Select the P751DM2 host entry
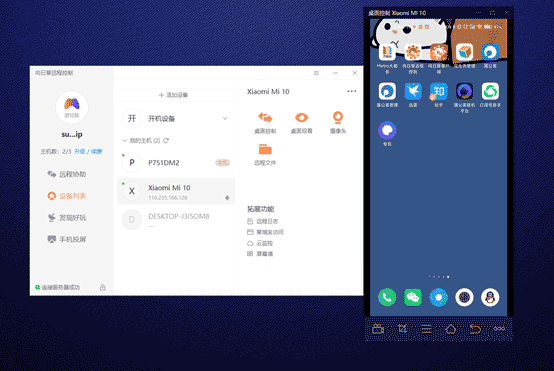 [x=176, y=163]
